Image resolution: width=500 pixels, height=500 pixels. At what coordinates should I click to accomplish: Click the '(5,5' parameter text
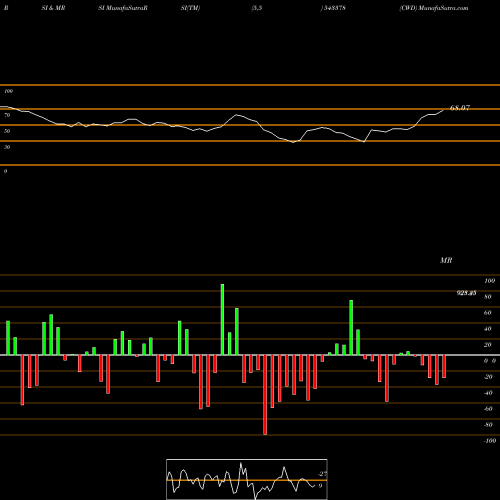pyautogui.click(x=257, y=8)
